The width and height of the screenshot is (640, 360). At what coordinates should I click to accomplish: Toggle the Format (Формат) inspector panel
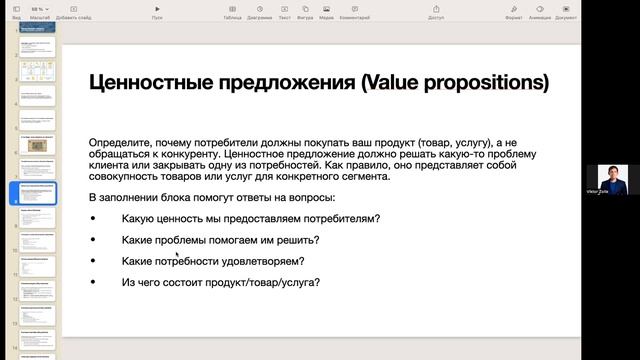click(x=513, y=9)
